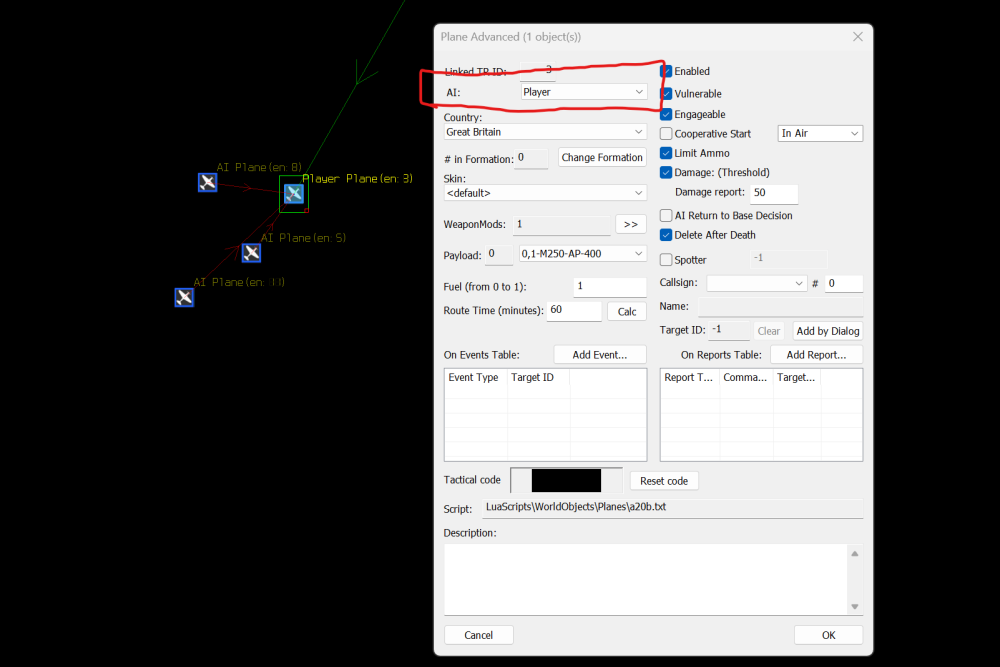Expand the Country dropdown showing Great Britain
1000x667 pixels.
pyautogui.click(x=545, y=132)
